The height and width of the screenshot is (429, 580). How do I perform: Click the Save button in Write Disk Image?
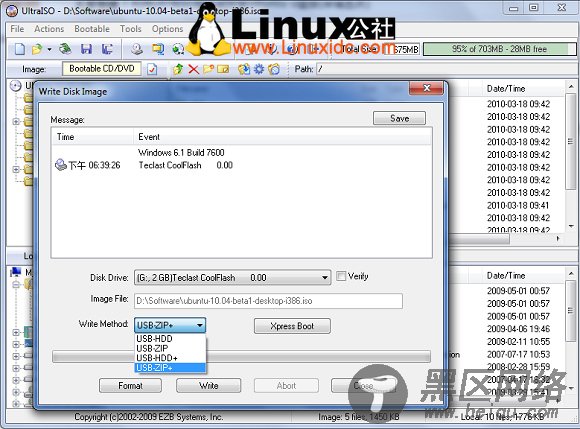[399, 118]
